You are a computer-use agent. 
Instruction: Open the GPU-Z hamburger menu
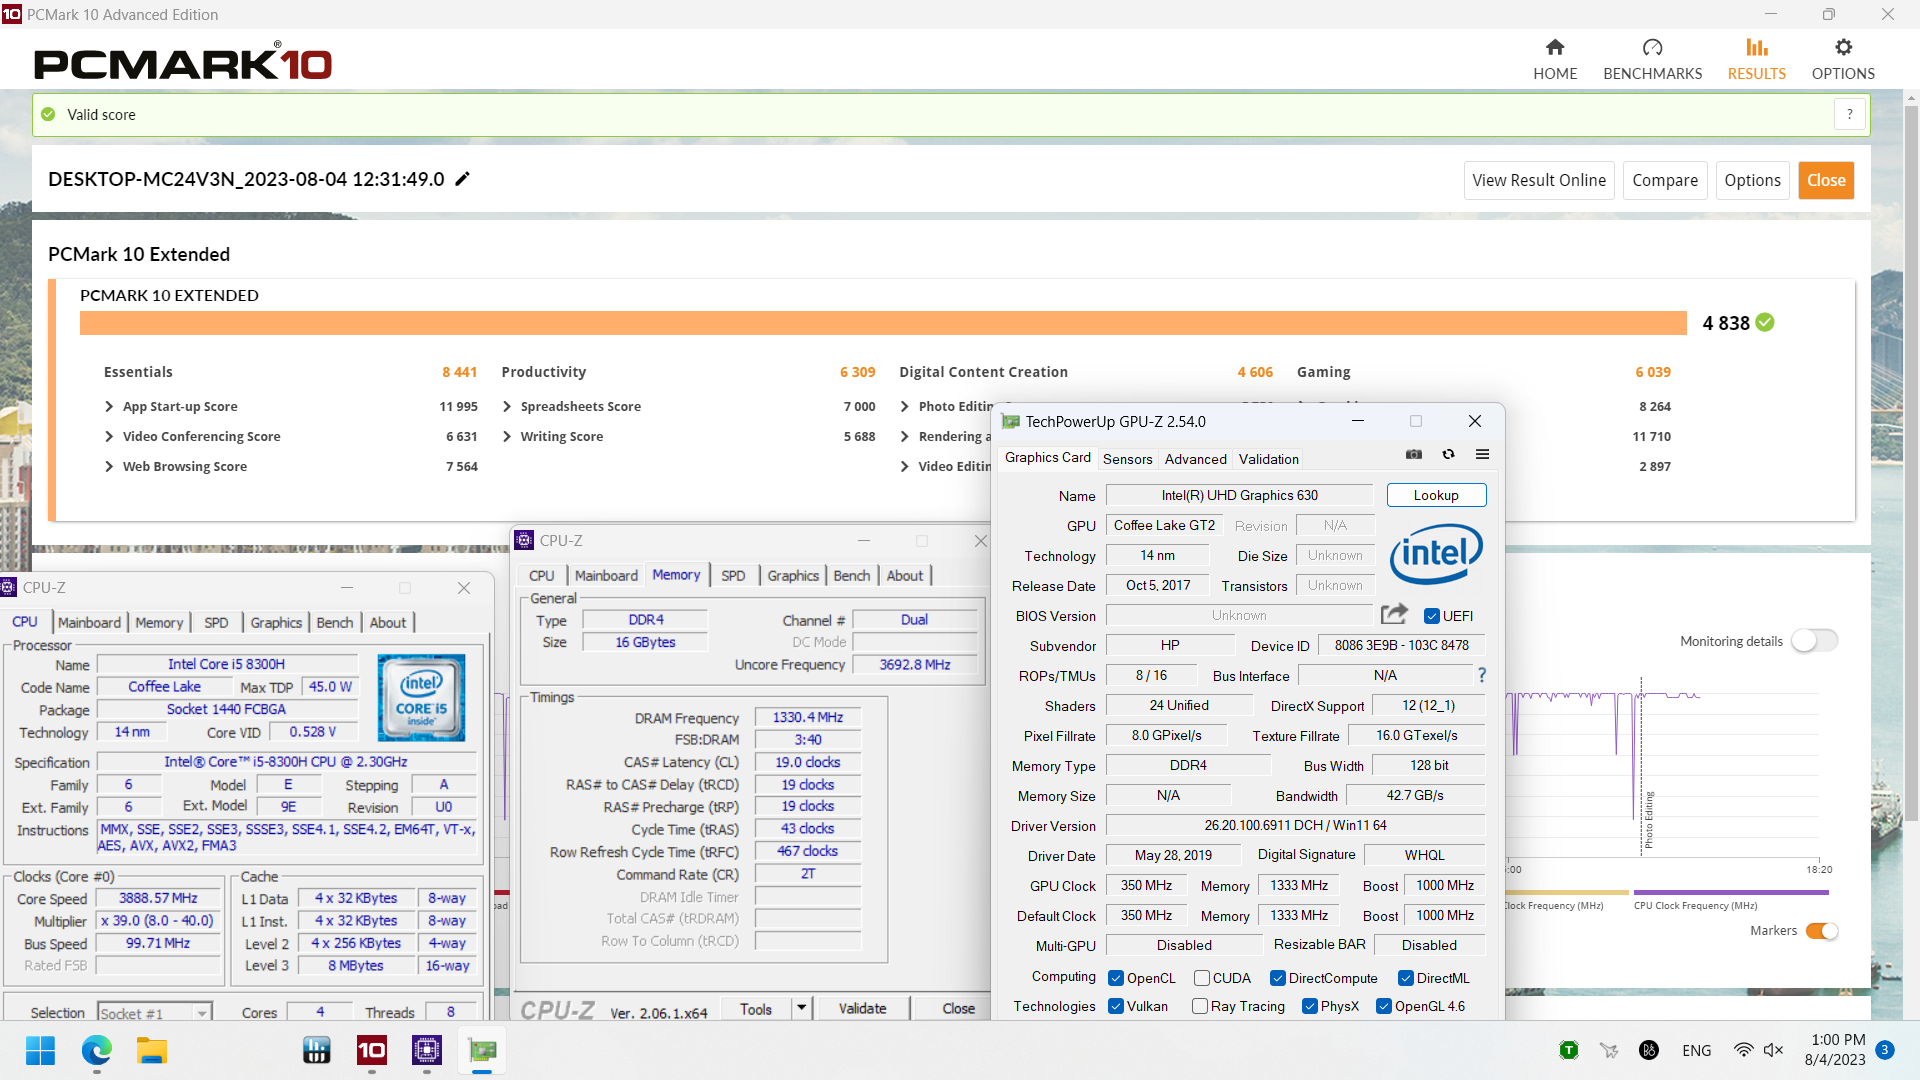pos(1482,454)
